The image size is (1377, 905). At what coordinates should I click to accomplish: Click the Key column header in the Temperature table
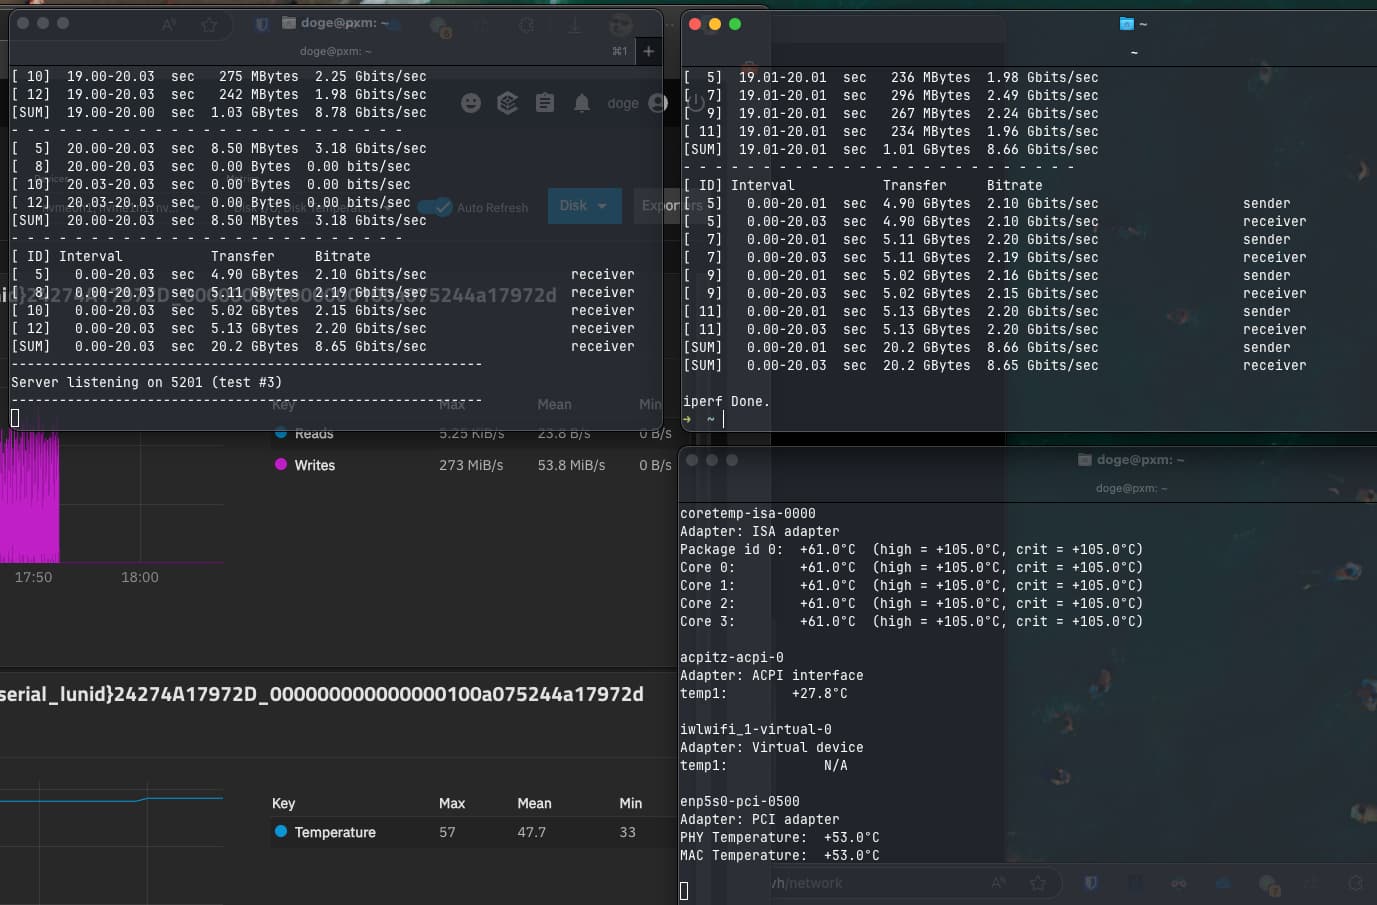tap(283, 803)
